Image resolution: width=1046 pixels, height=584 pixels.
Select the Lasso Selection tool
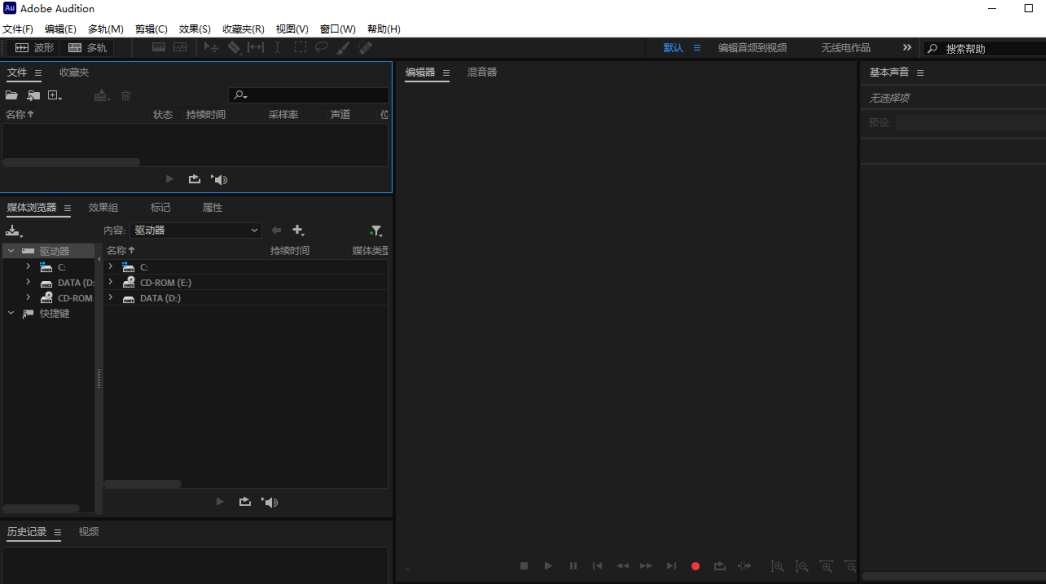(x=322, y=47)
